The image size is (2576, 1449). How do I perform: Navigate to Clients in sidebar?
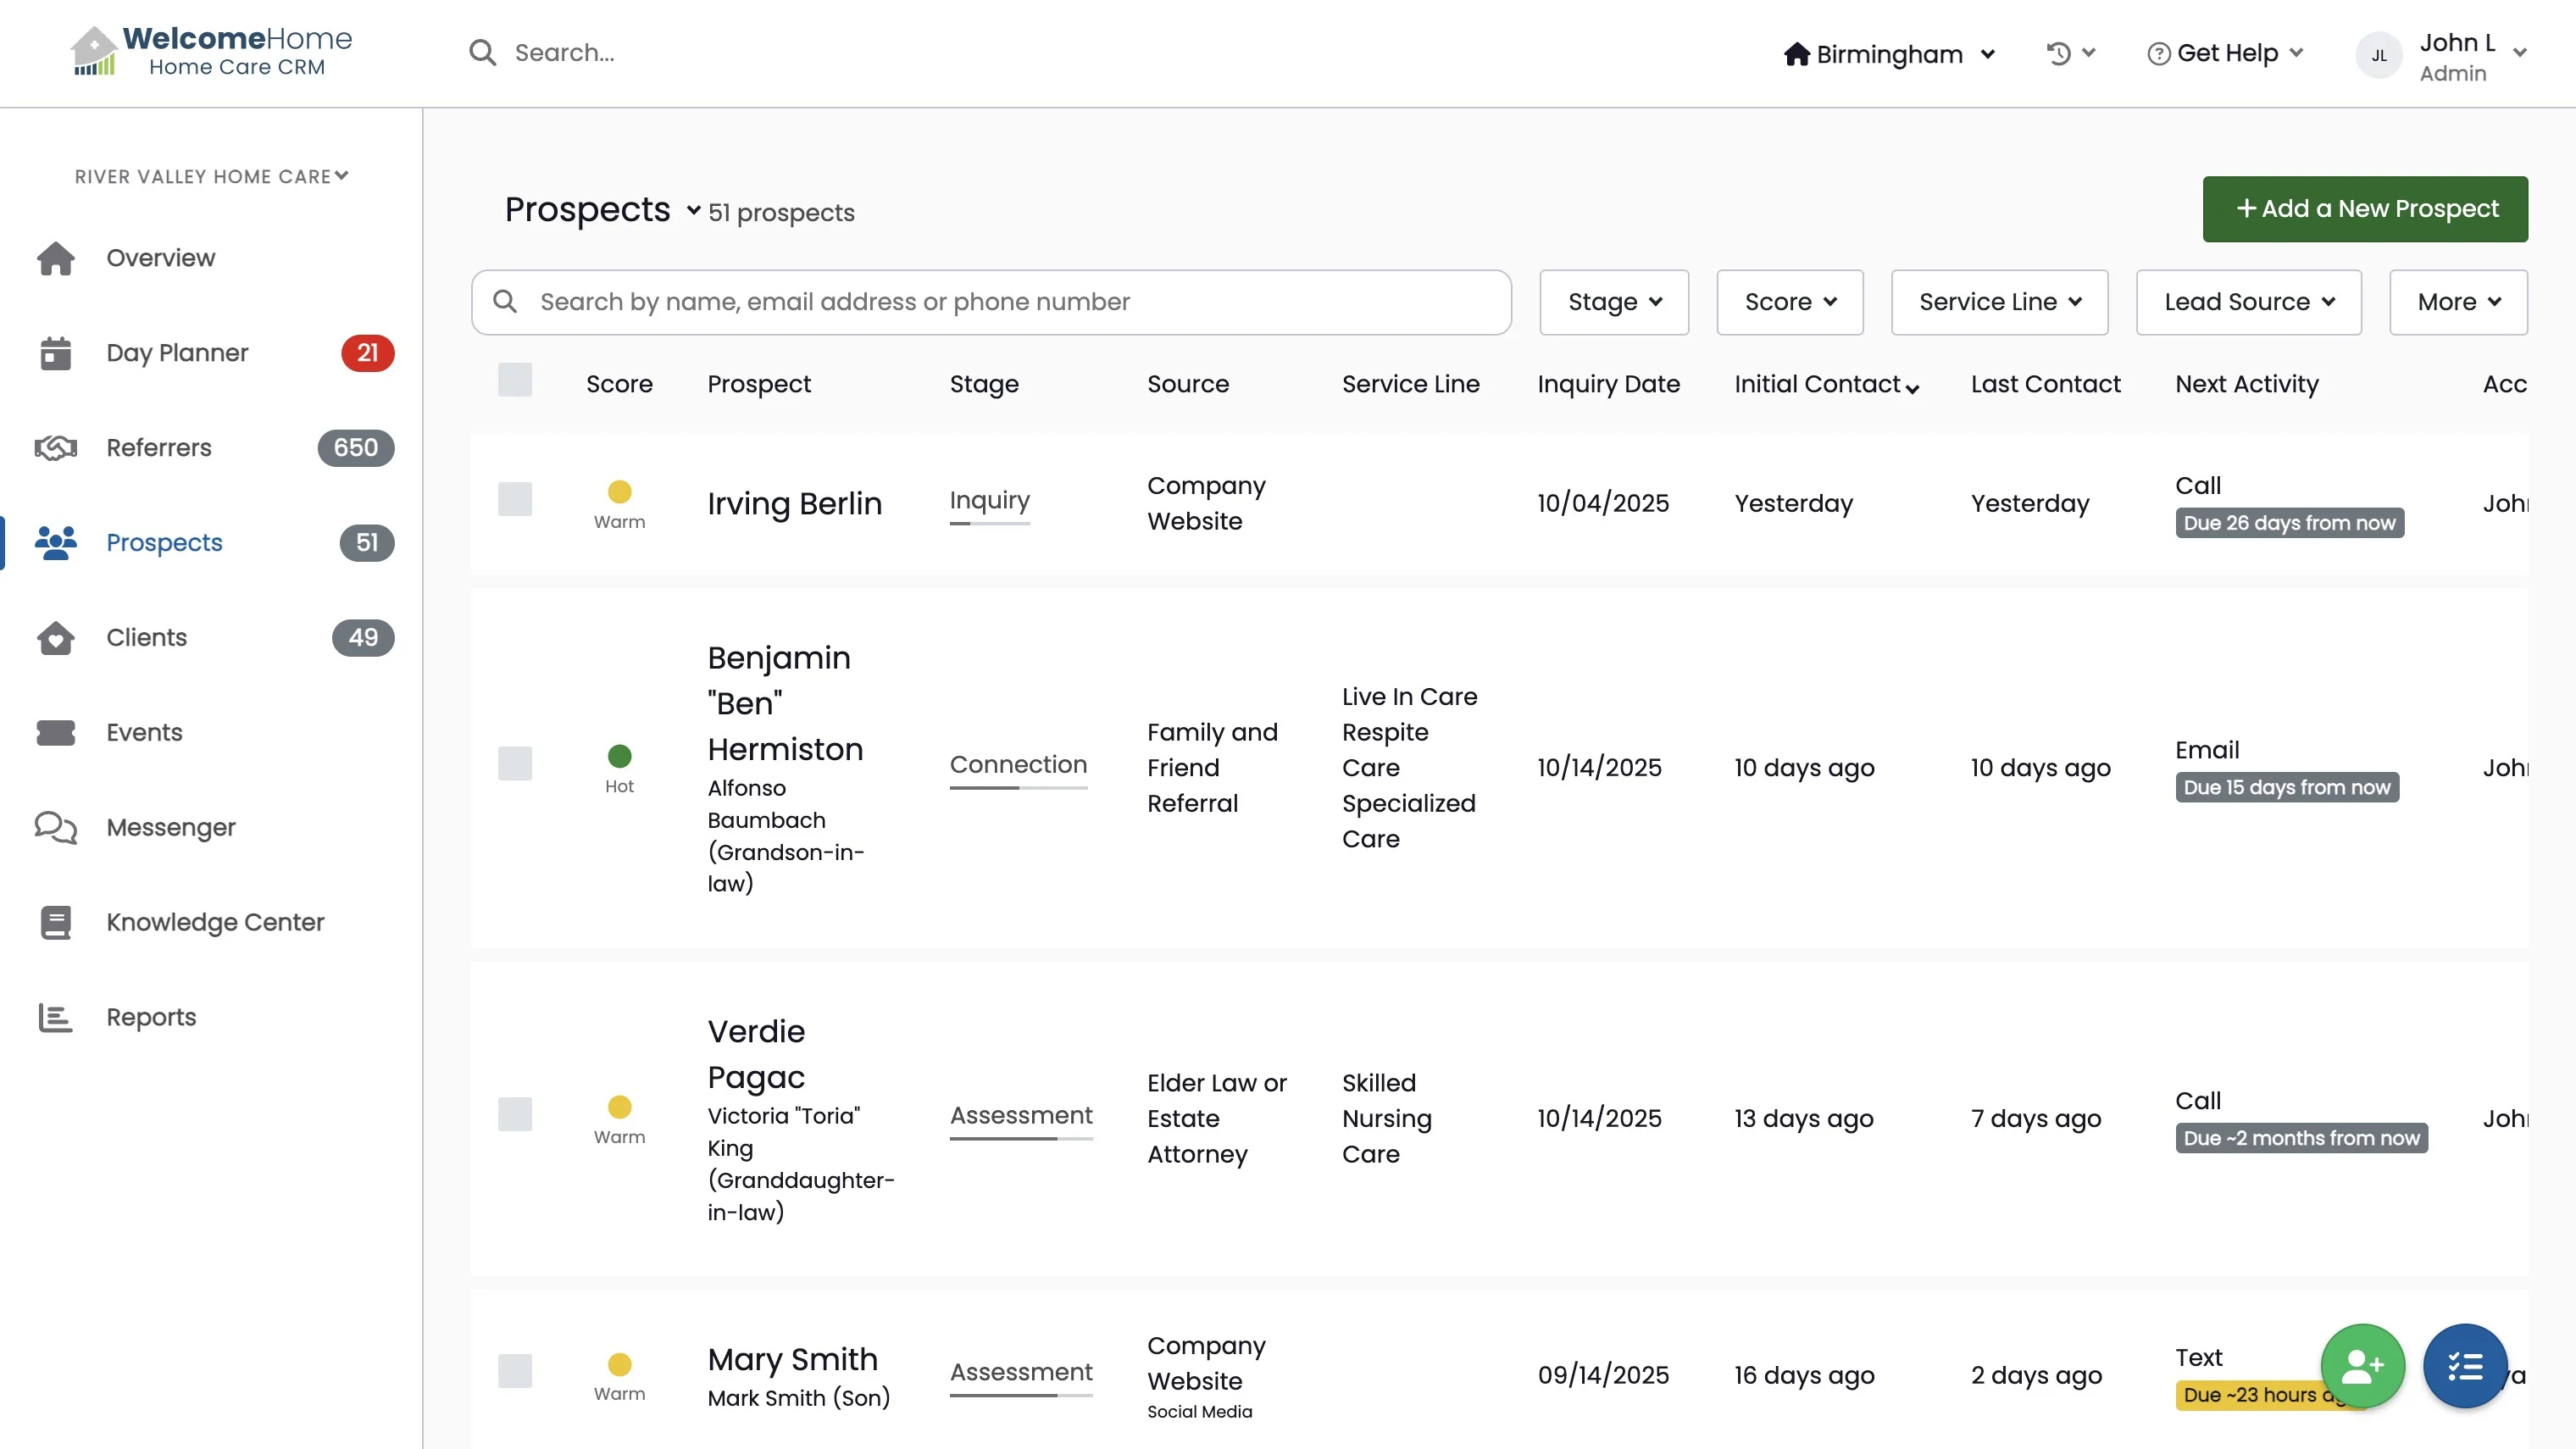[147, 637]
